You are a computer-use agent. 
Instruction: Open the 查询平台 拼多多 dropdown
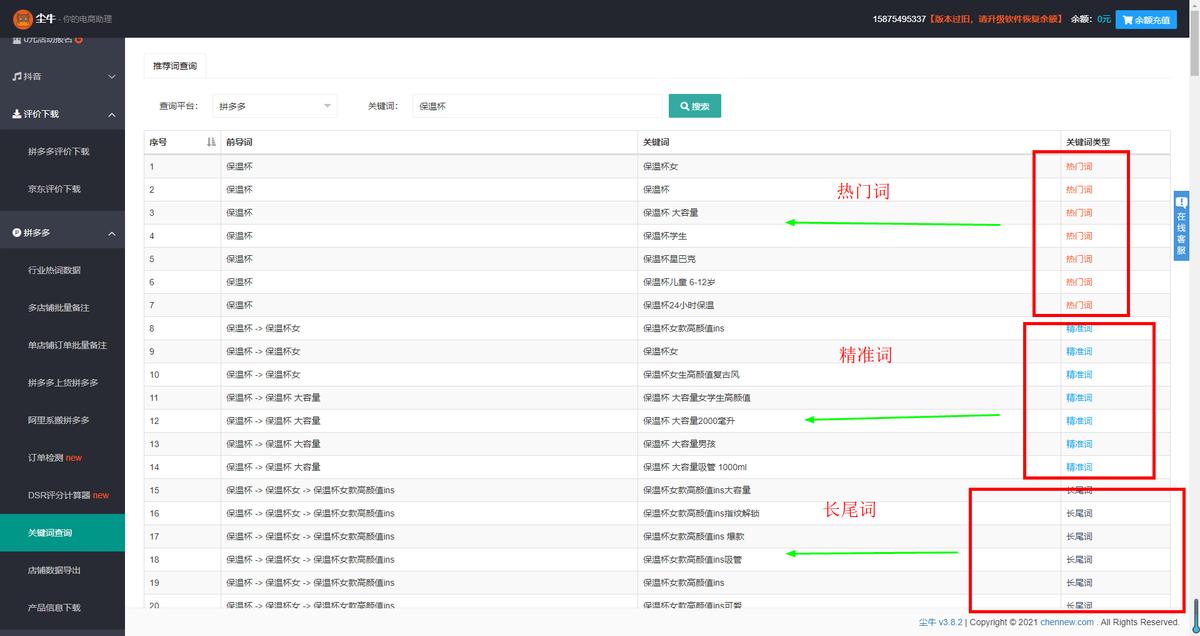[x=275, y=106]
